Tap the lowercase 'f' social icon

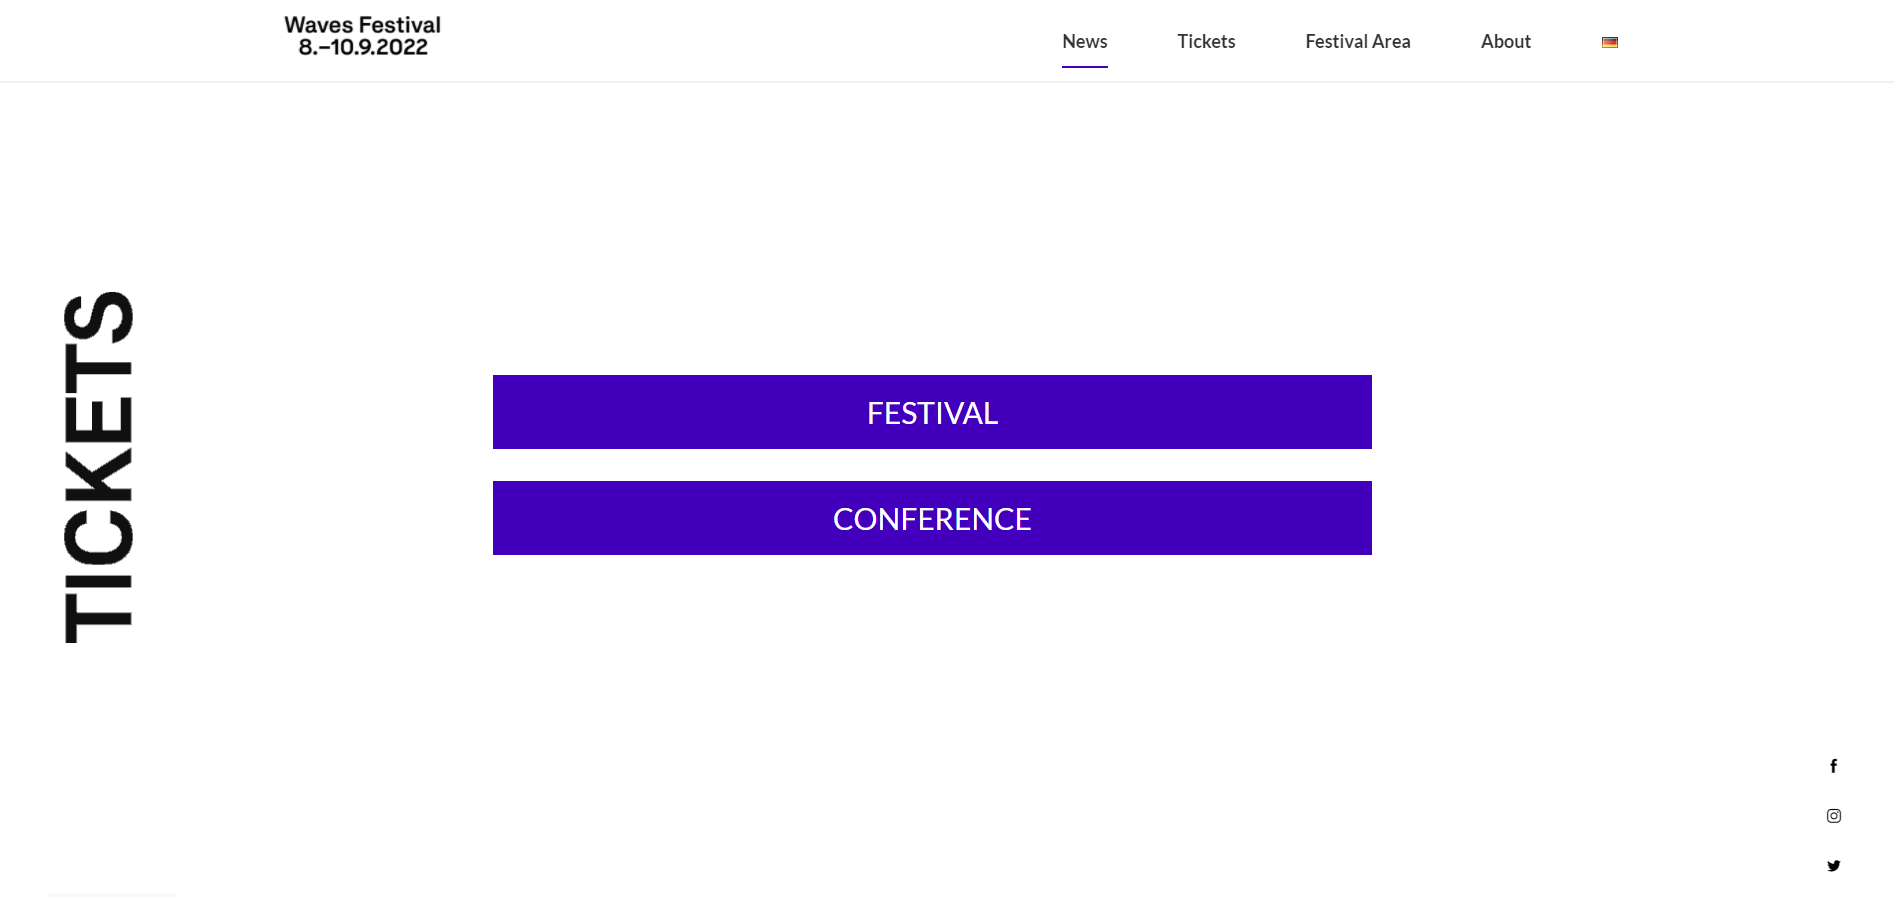[1833, 766]
